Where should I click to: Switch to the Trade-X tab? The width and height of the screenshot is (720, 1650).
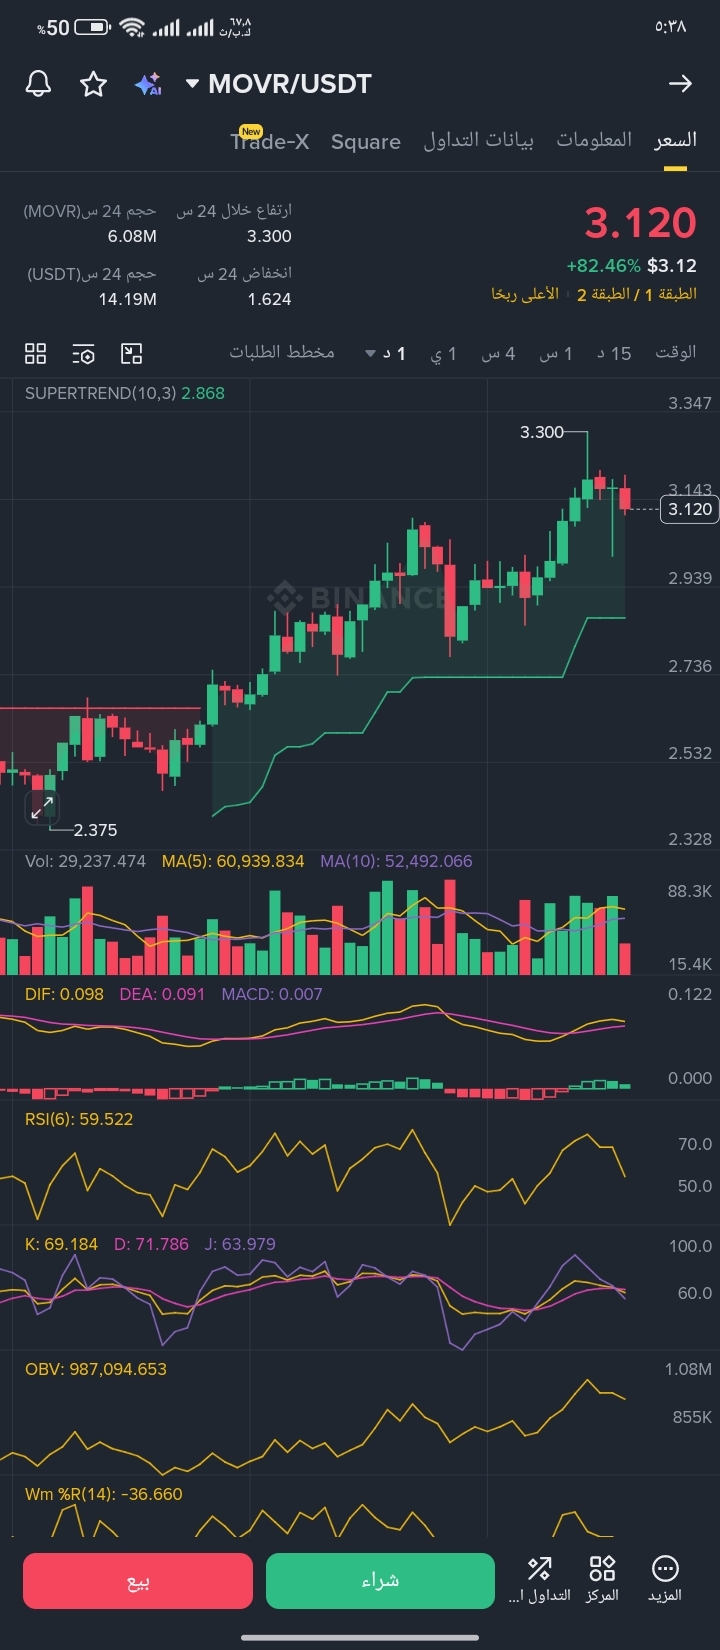(x=270, y=141)
